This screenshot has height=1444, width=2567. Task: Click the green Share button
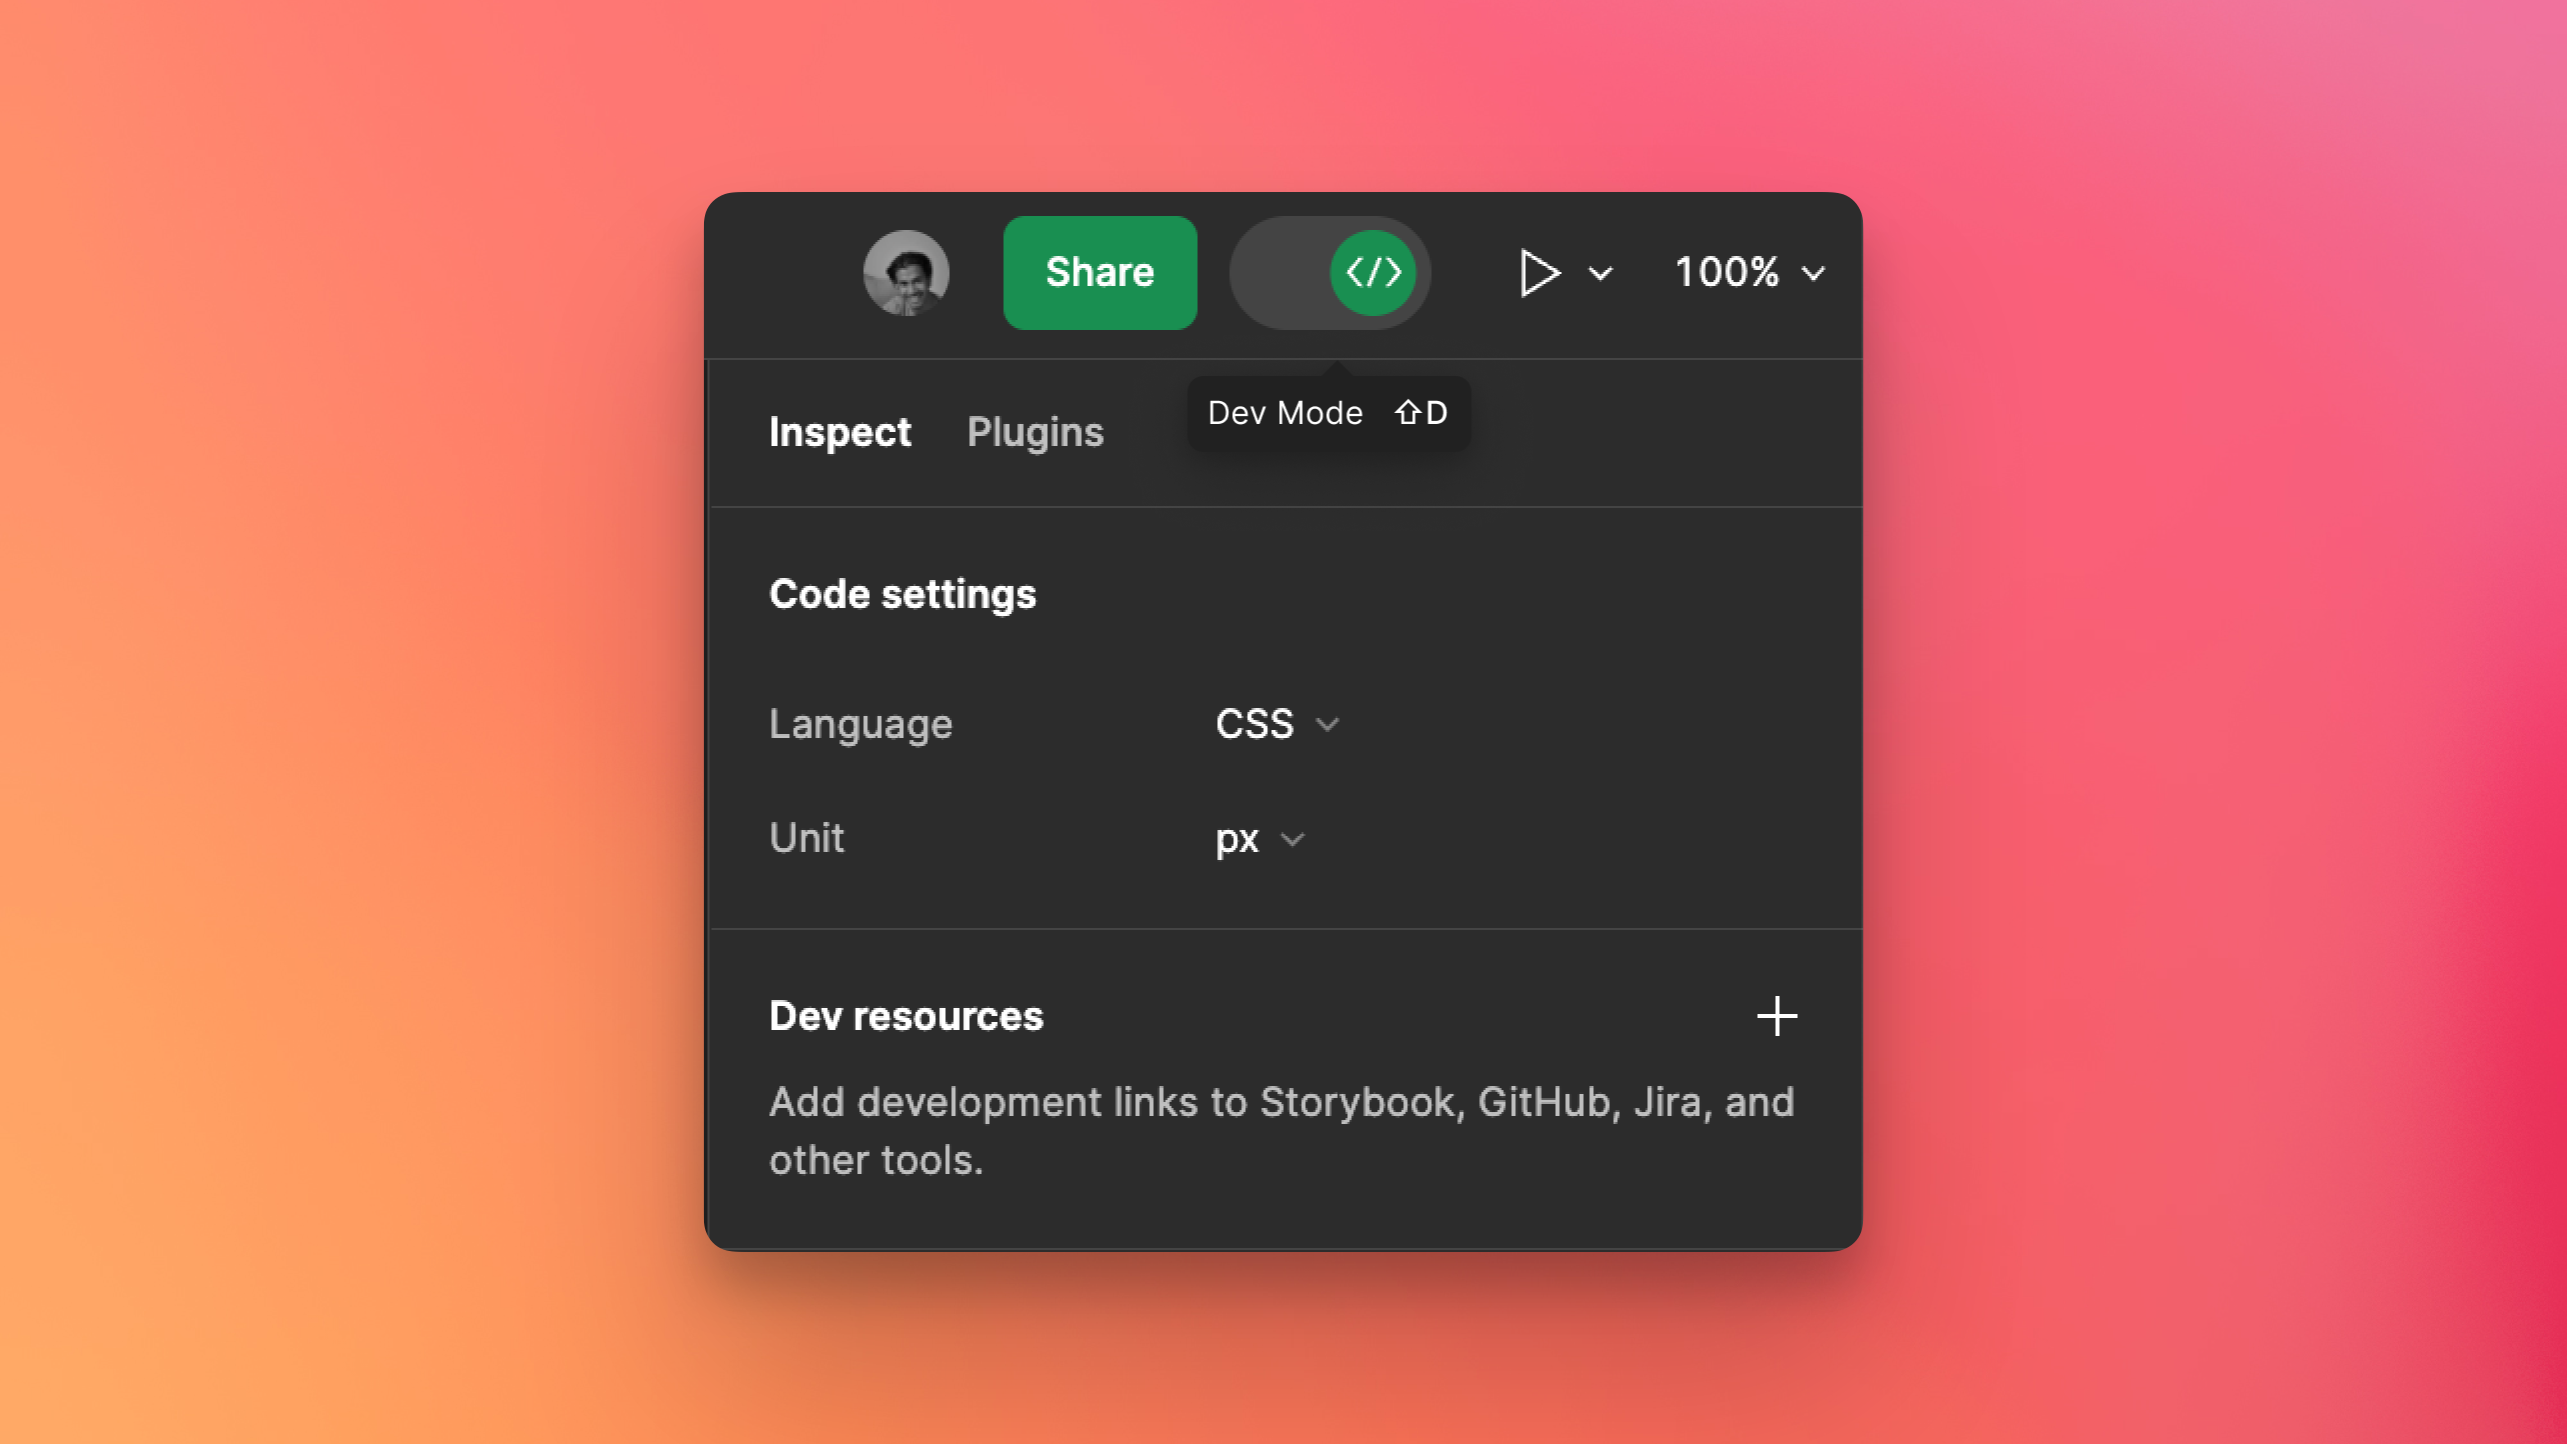(1100, 273)
